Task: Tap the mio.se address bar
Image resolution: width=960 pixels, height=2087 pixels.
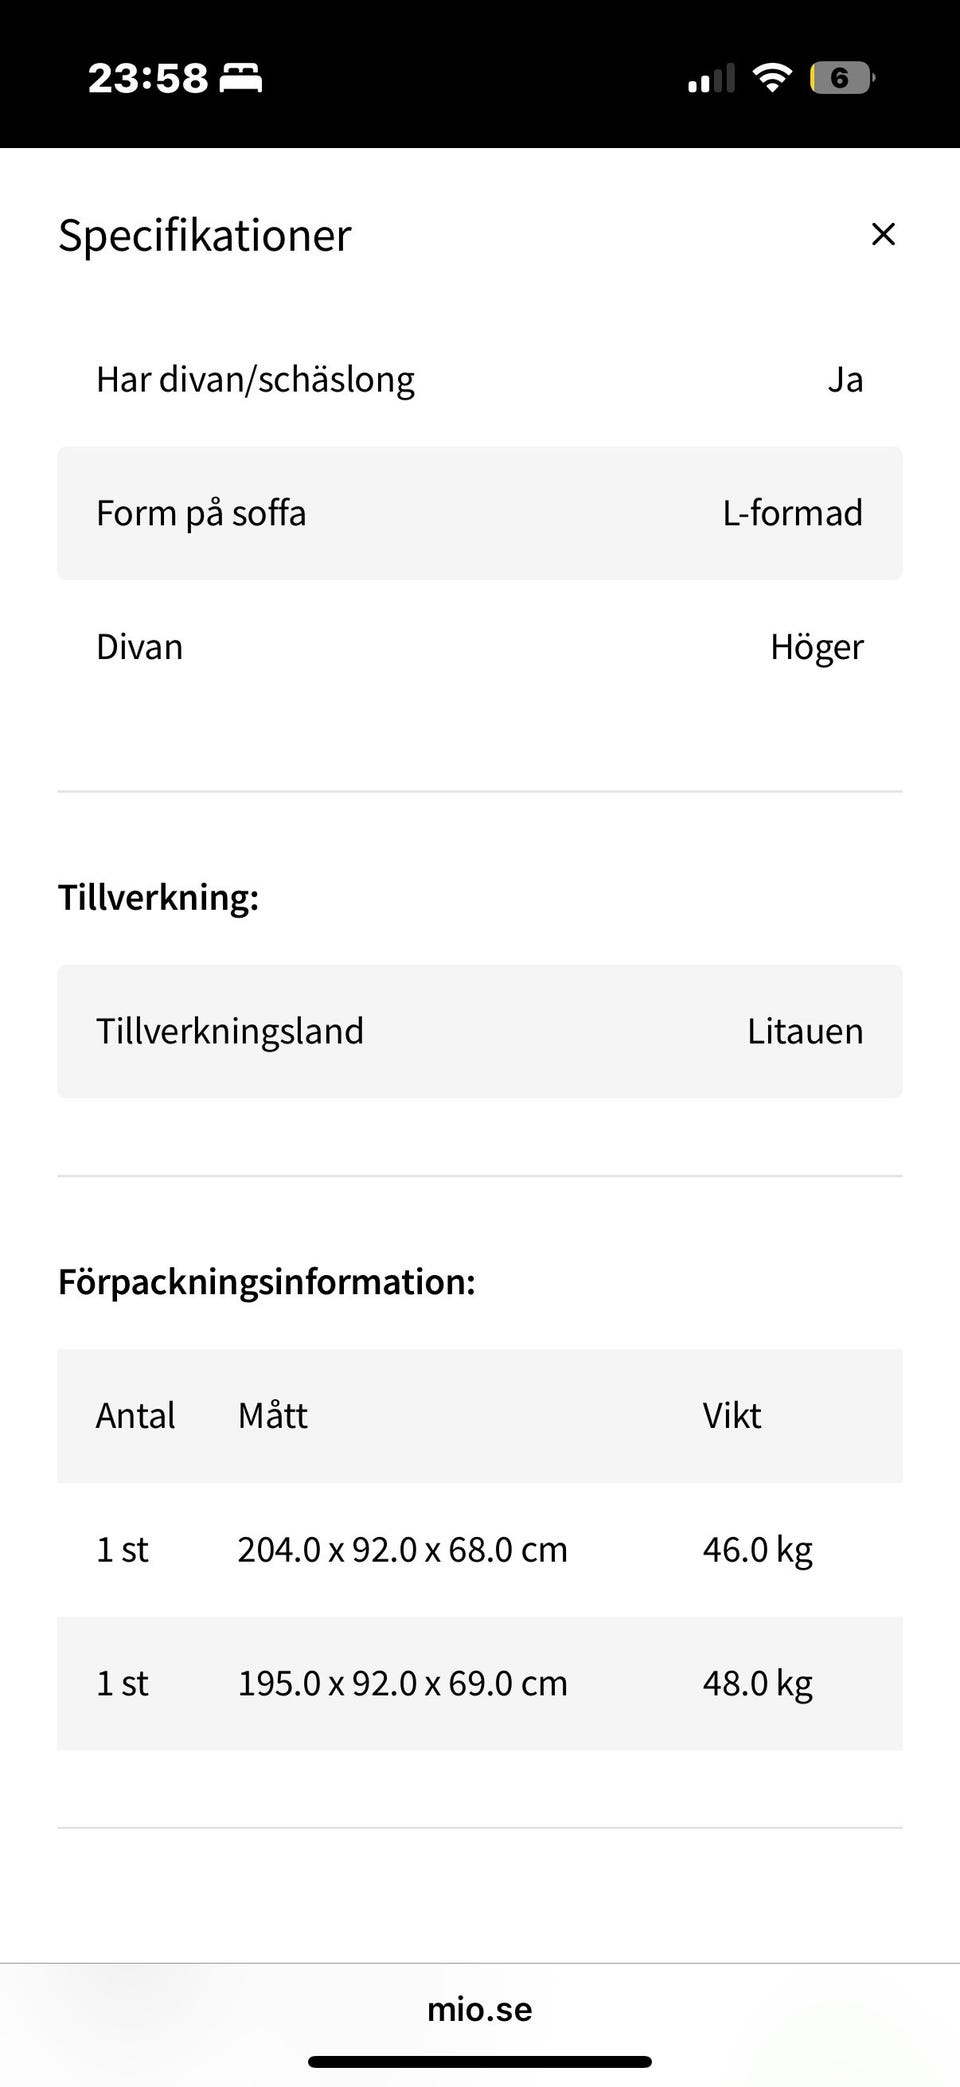Action: [x=480, y=2009]
